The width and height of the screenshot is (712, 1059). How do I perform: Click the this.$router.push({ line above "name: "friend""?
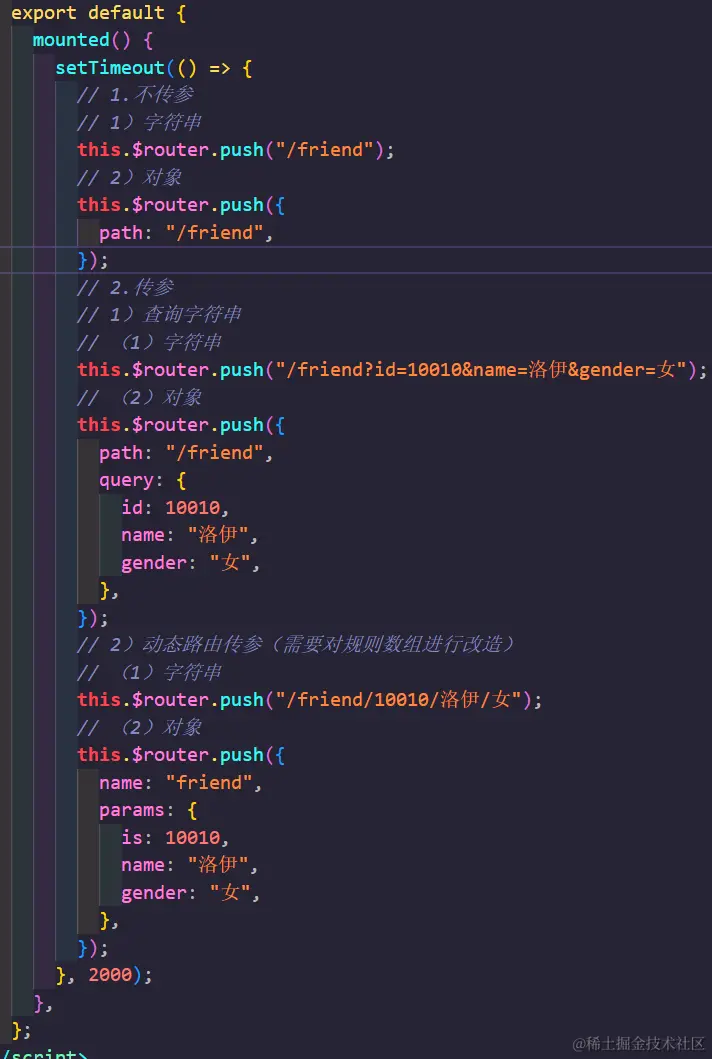[181, 755]
